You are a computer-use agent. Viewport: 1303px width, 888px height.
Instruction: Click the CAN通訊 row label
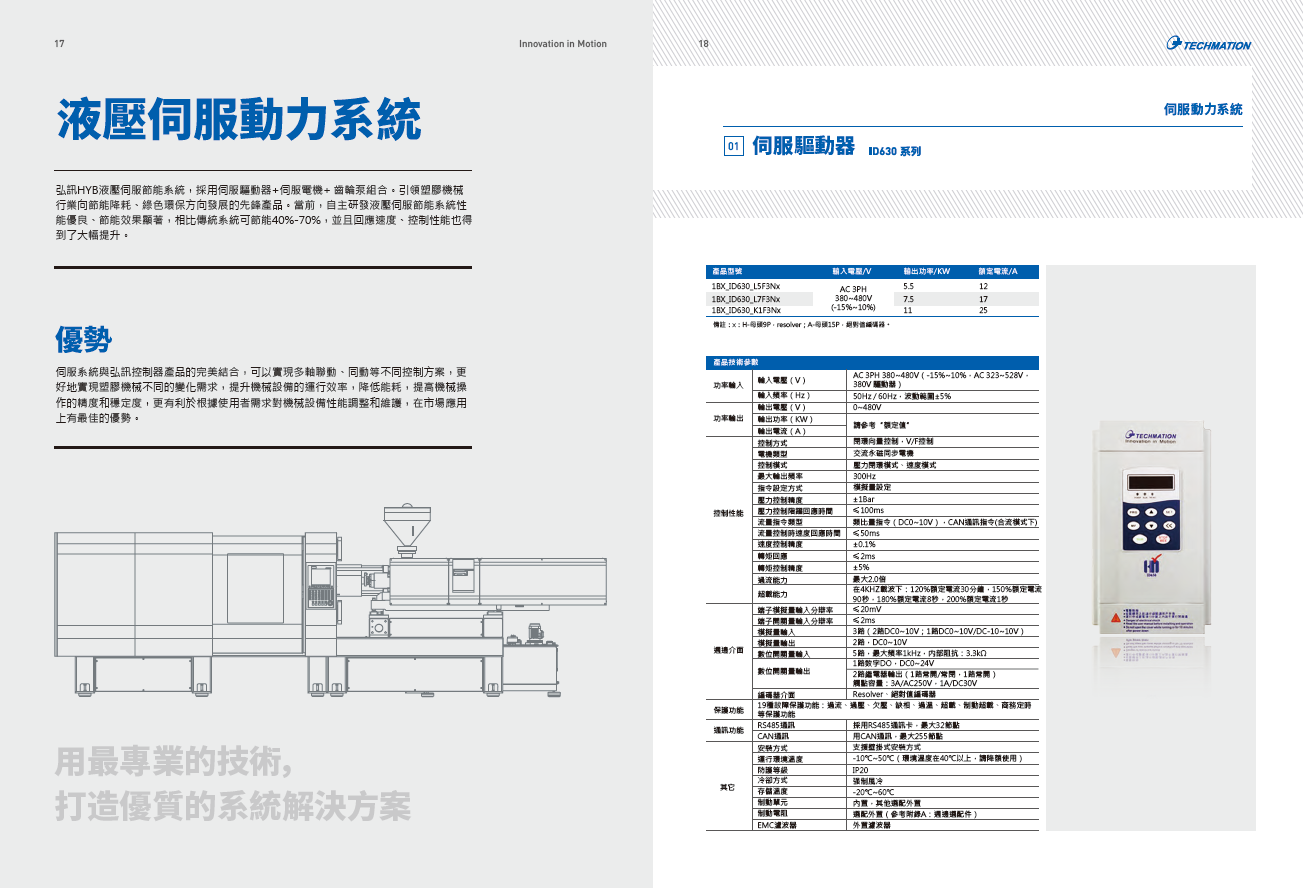pyautogui.click(x=772, y=735)
